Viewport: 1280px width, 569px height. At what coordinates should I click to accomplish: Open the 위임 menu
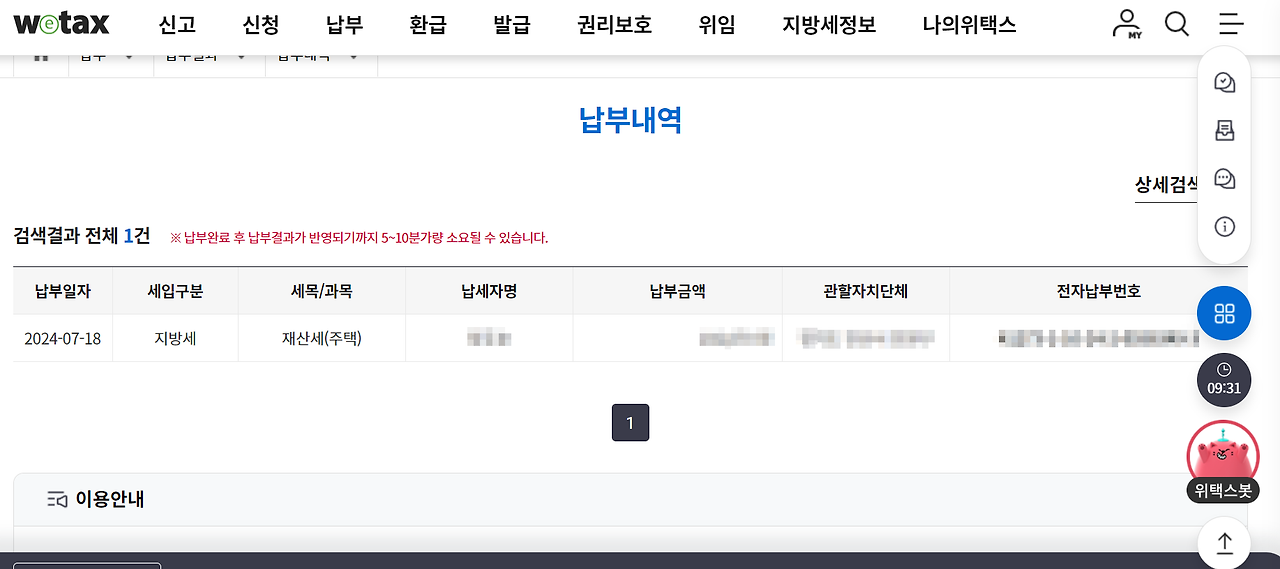point(717,25)
